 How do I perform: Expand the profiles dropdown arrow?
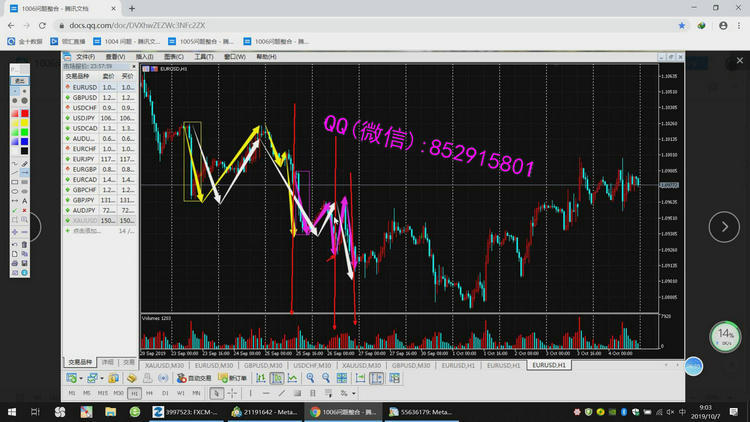pyautogui.click(x=103, y=379)
